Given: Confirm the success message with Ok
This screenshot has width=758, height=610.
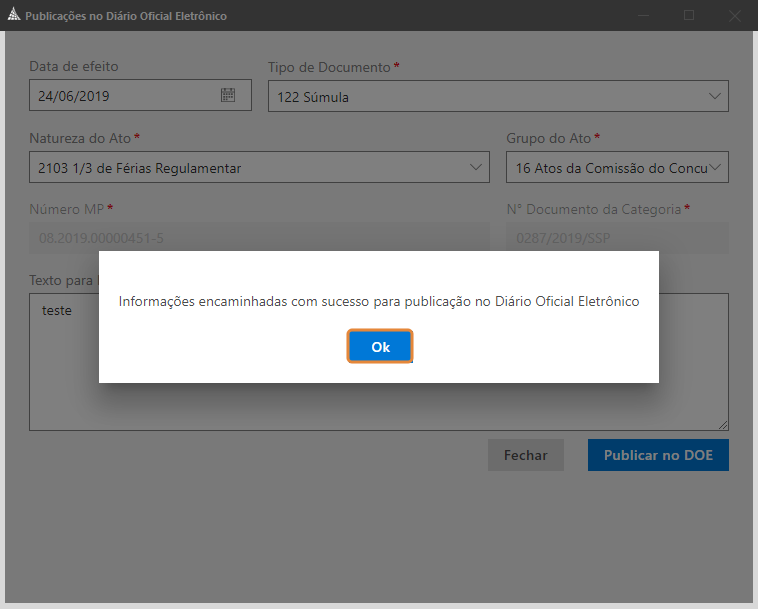Looking at the screenshot, I should pyautogui.click(x=380, y=346).
